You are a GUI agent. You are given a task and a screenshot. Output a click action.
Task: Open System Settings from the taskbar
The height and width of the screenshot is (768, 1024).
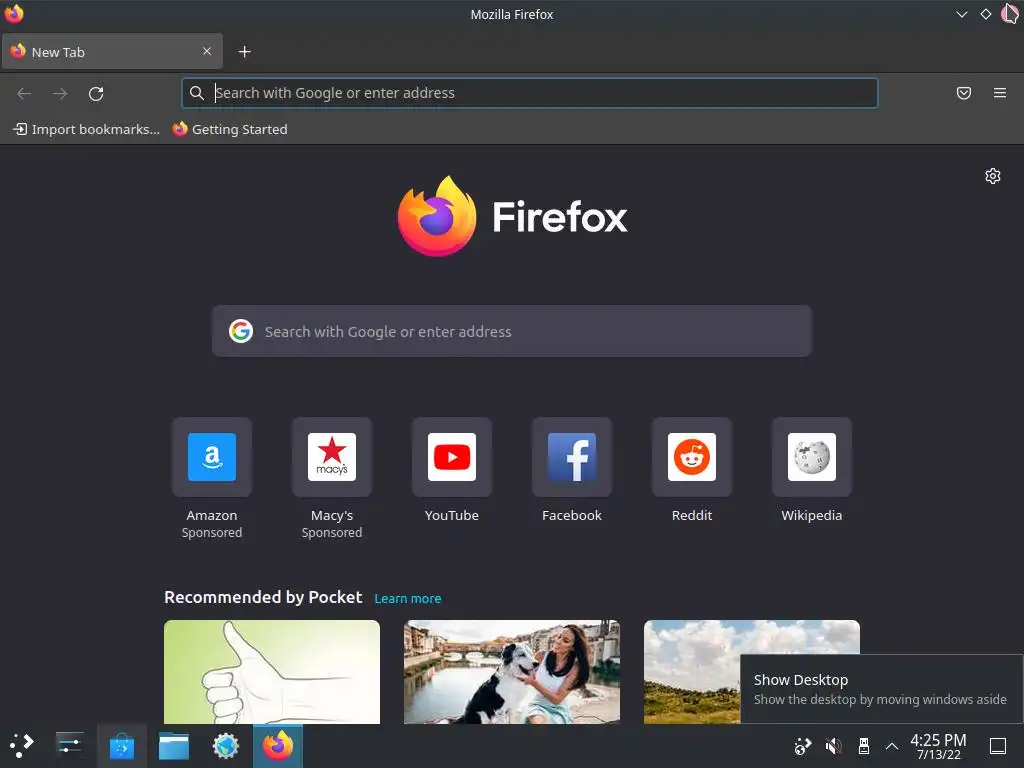(x=69, y=745)
